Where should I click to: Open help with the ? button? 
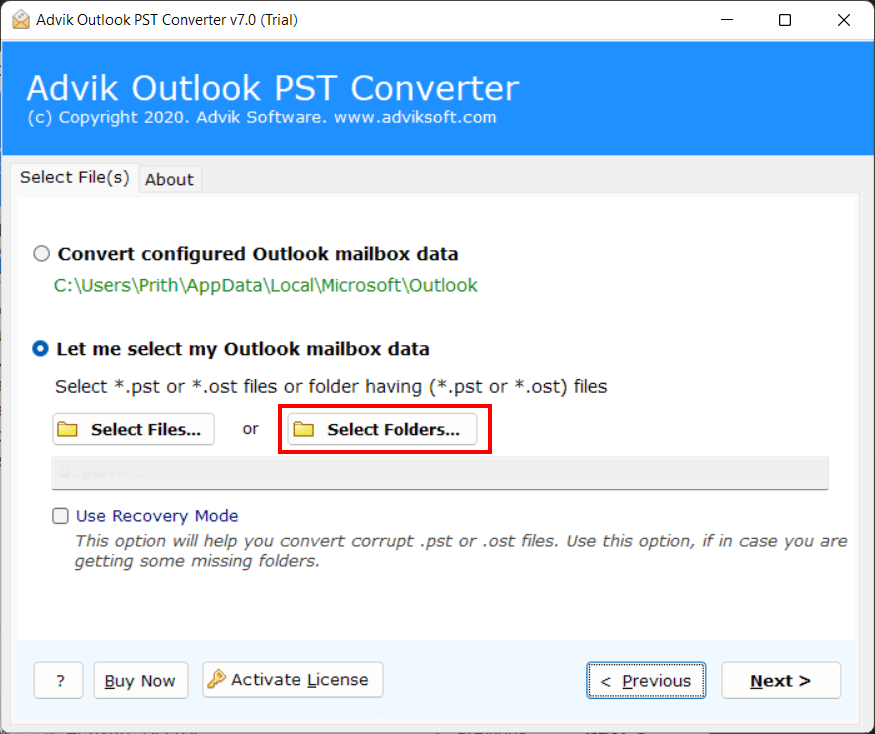click(x=59, y=680)
